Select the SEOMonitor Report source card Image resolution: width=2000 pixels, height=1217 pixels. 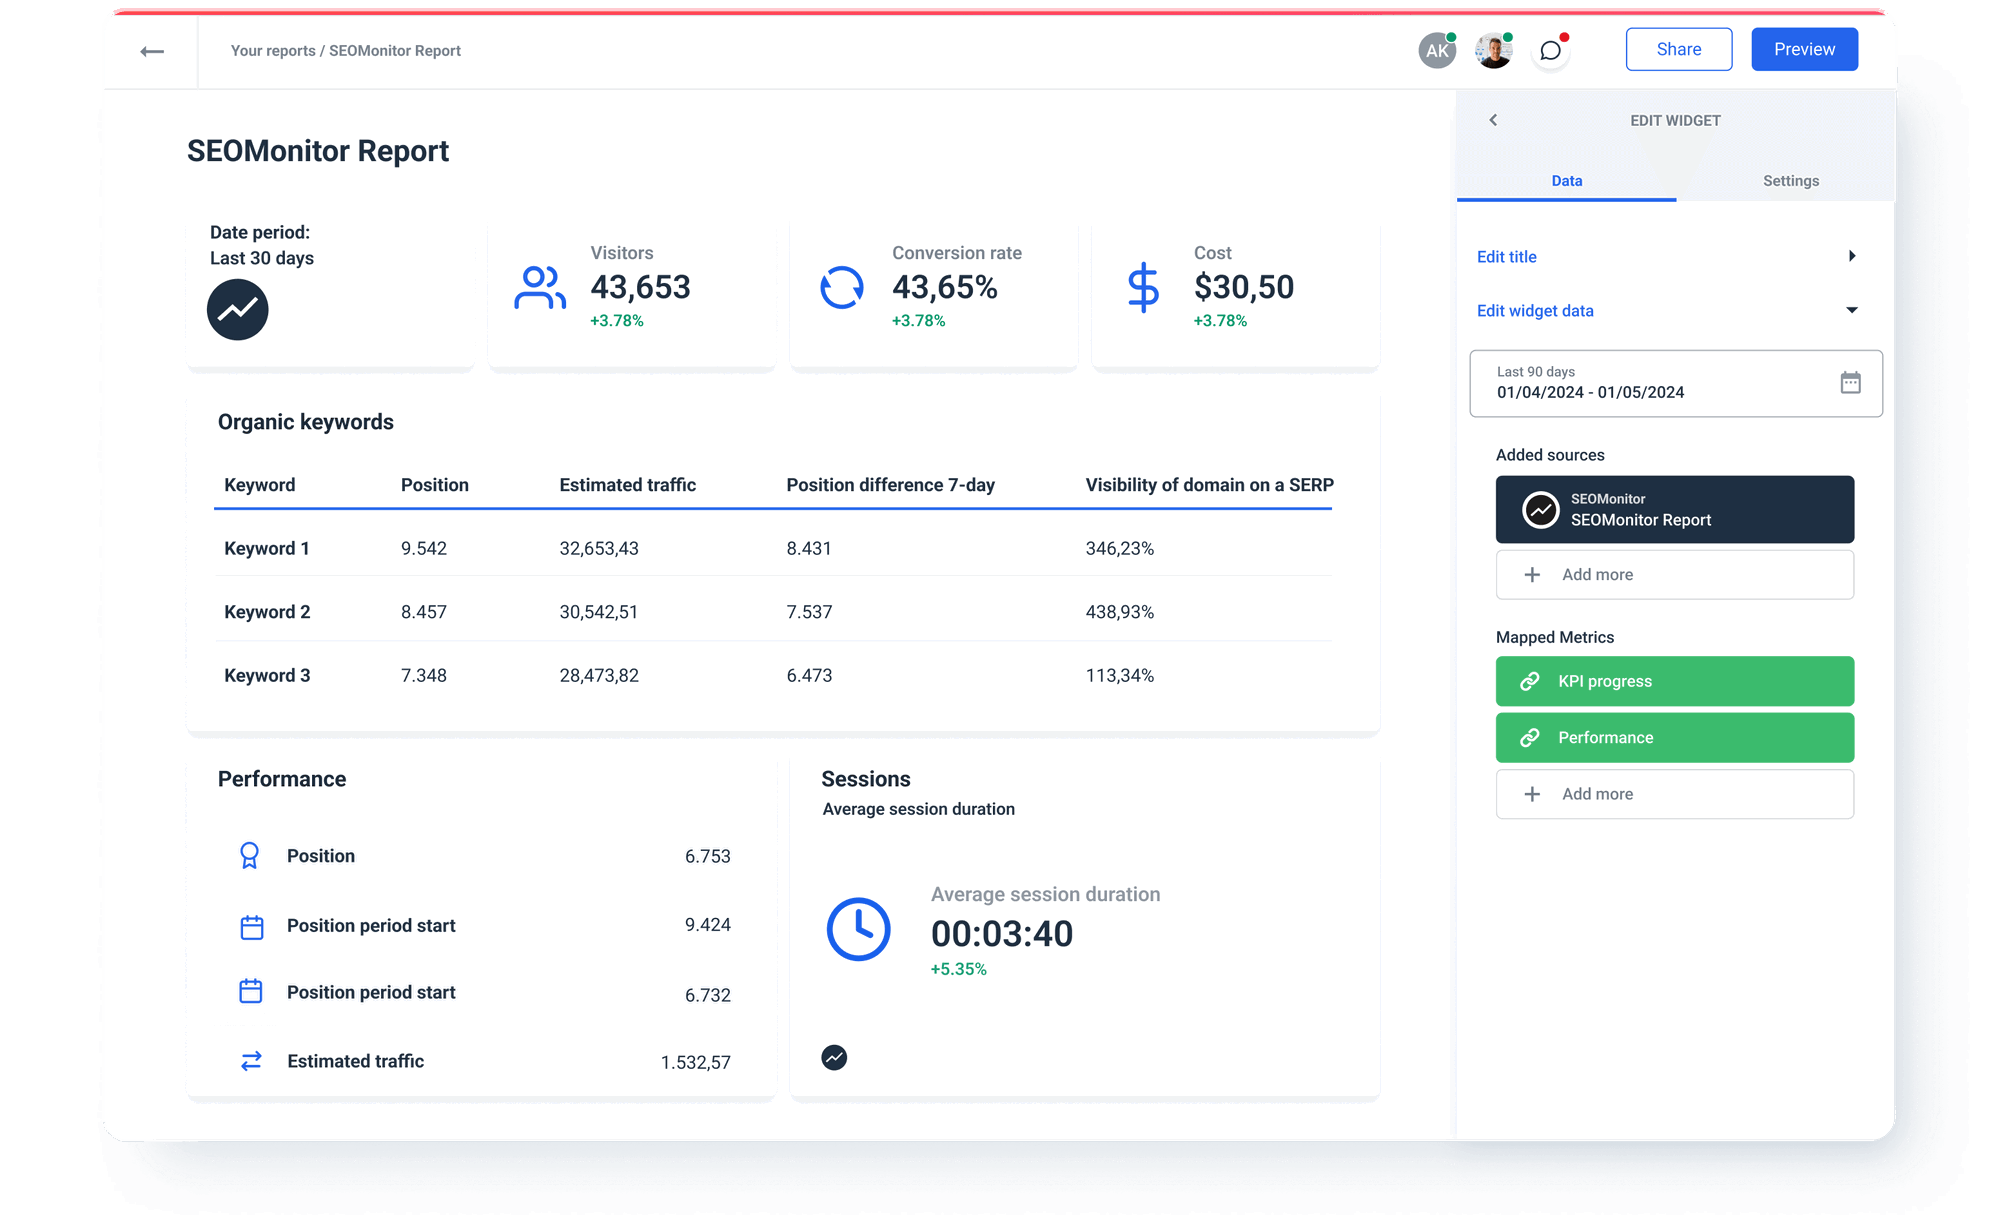[1674, 509]
